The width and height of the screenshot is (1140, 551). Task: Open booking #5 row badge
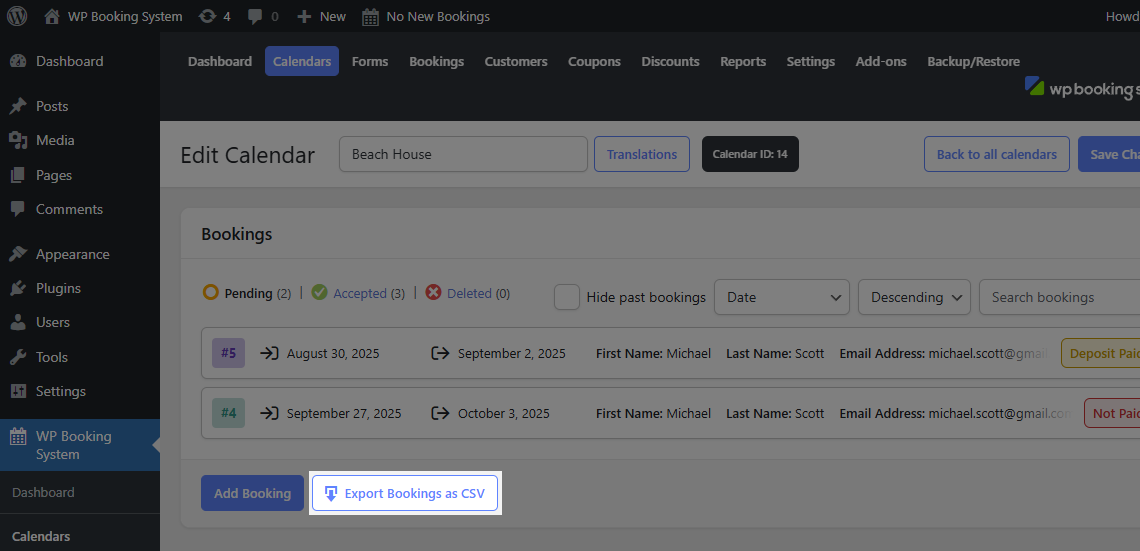pyautogui.click(x=228, y=353)
